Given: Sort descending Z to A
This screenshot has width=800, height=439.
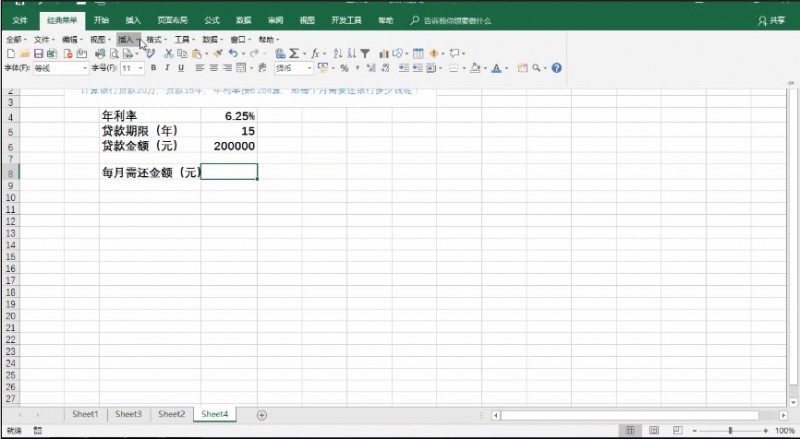Looking at the screenshot, I should point(352,54).
